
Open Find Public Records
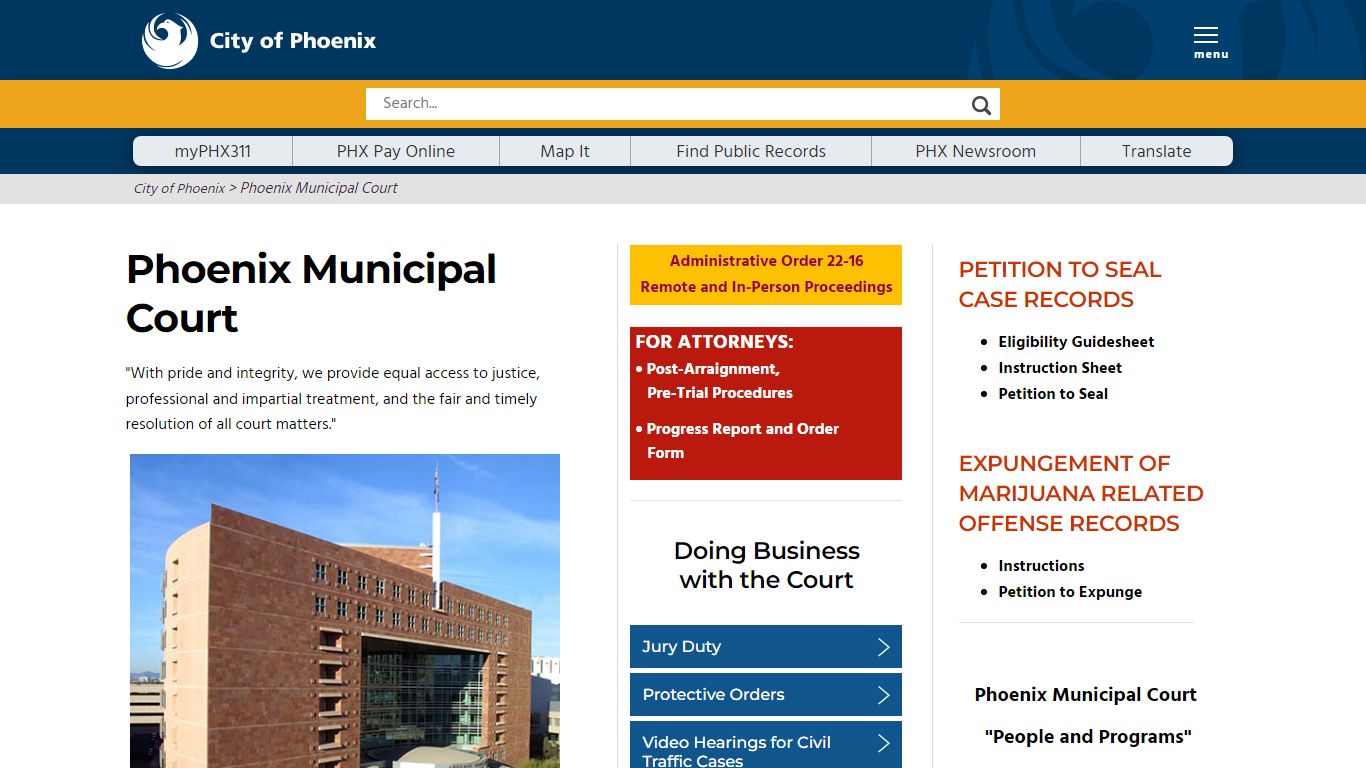coord(751,151)
